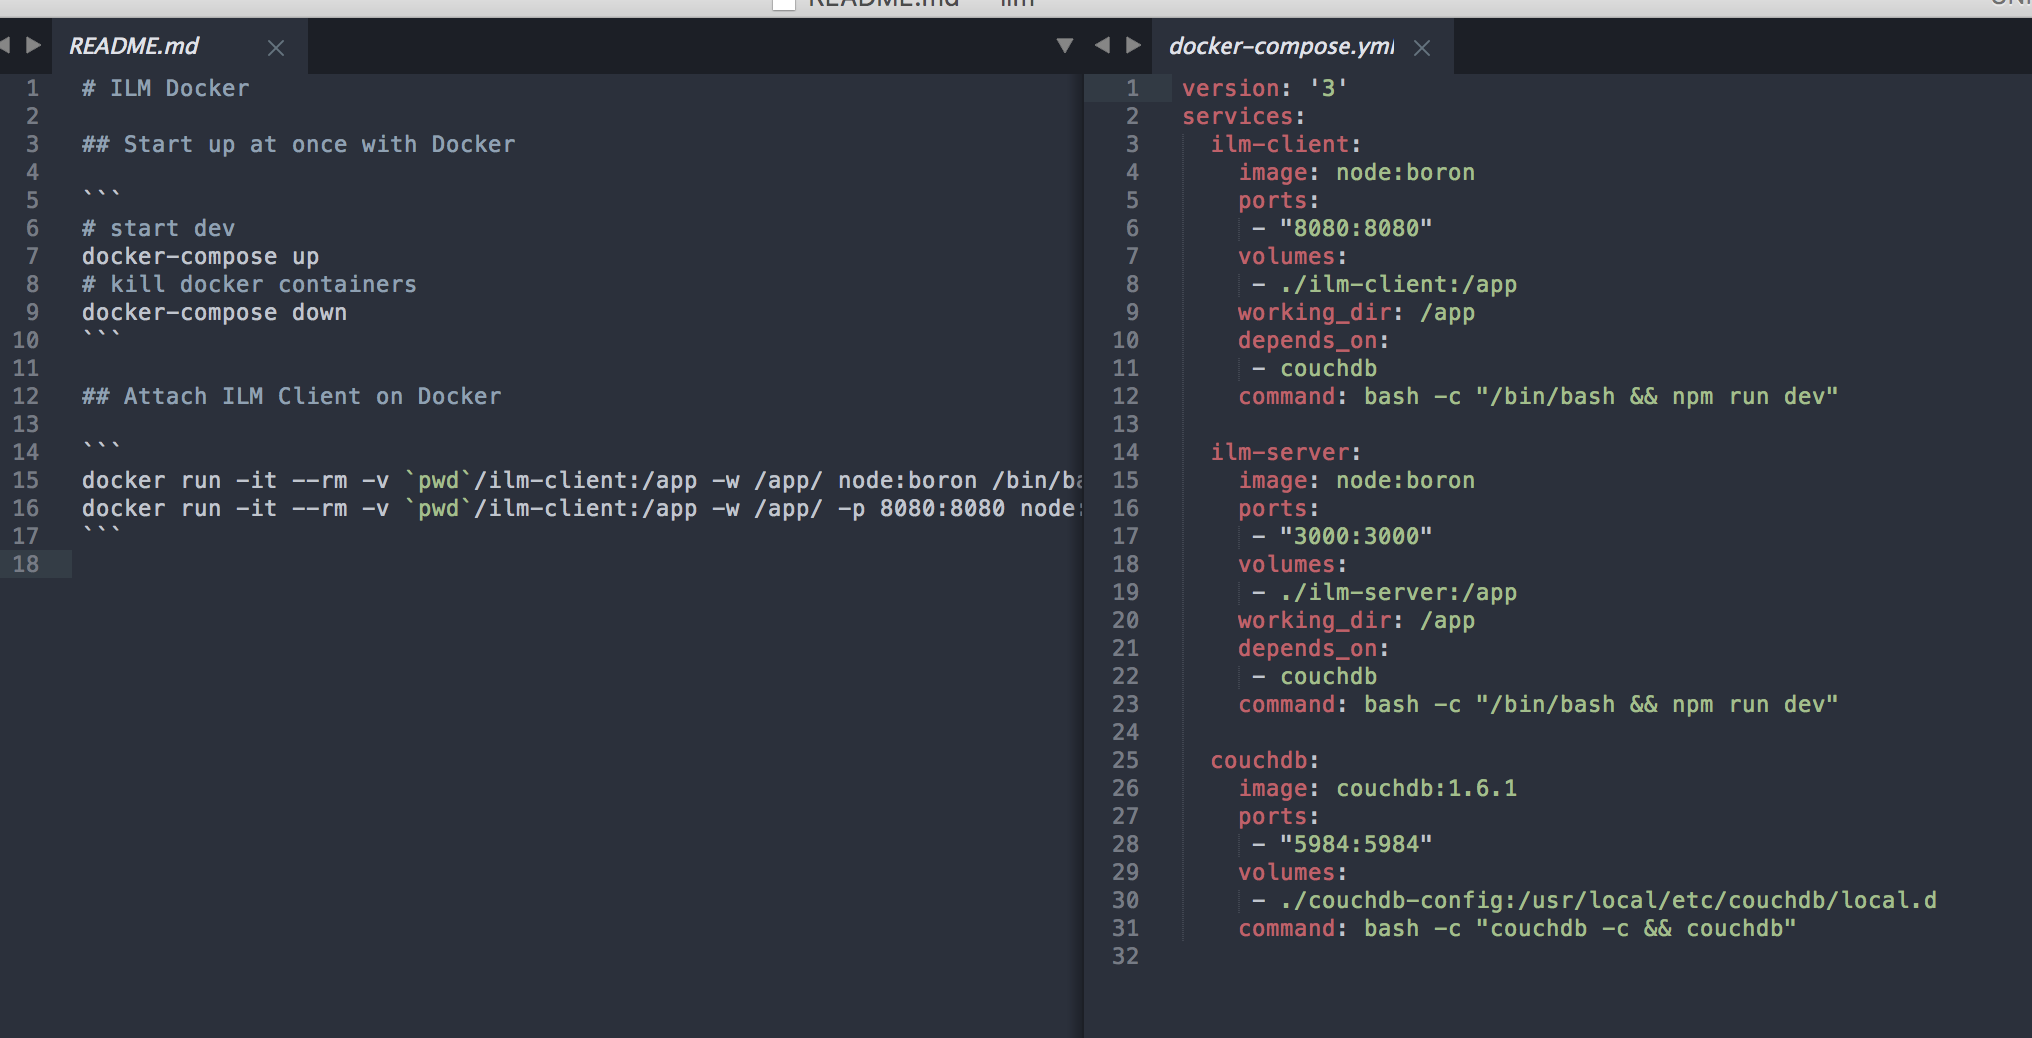Screen dimensions: 2032x1038
Task: Click 'image: couchdb:1.6.1' line
Action: tap(1377, 788)
